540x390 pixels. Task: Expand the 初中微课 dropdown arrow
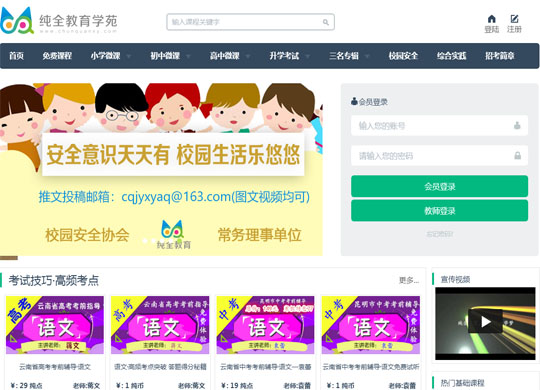188,56
